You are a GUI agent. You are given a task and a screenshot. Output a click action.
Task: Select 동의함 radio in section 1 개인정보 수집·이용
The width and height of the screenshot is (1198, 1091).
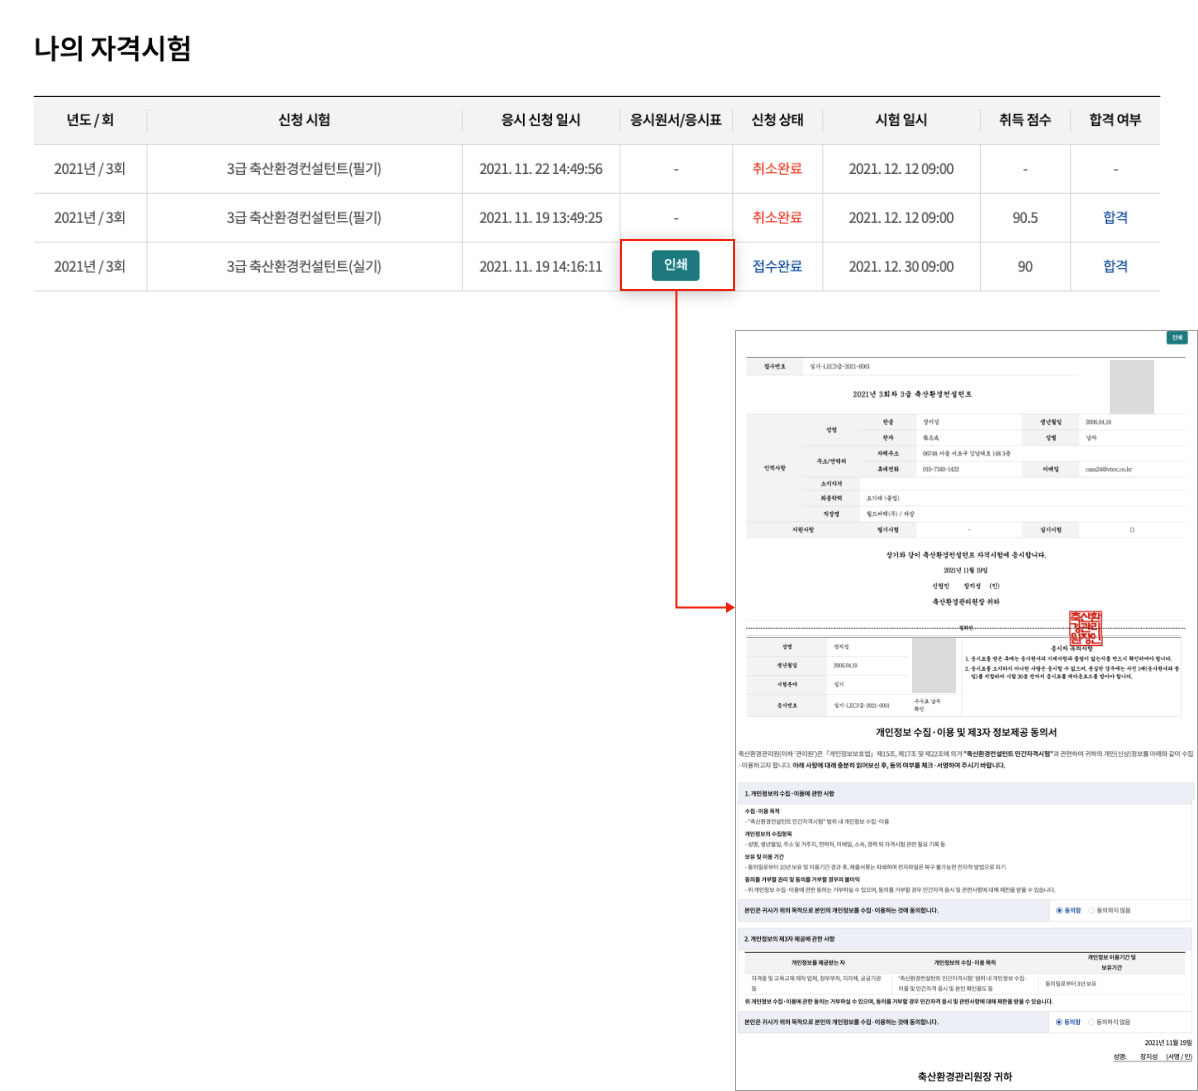tap(1059, 911)
